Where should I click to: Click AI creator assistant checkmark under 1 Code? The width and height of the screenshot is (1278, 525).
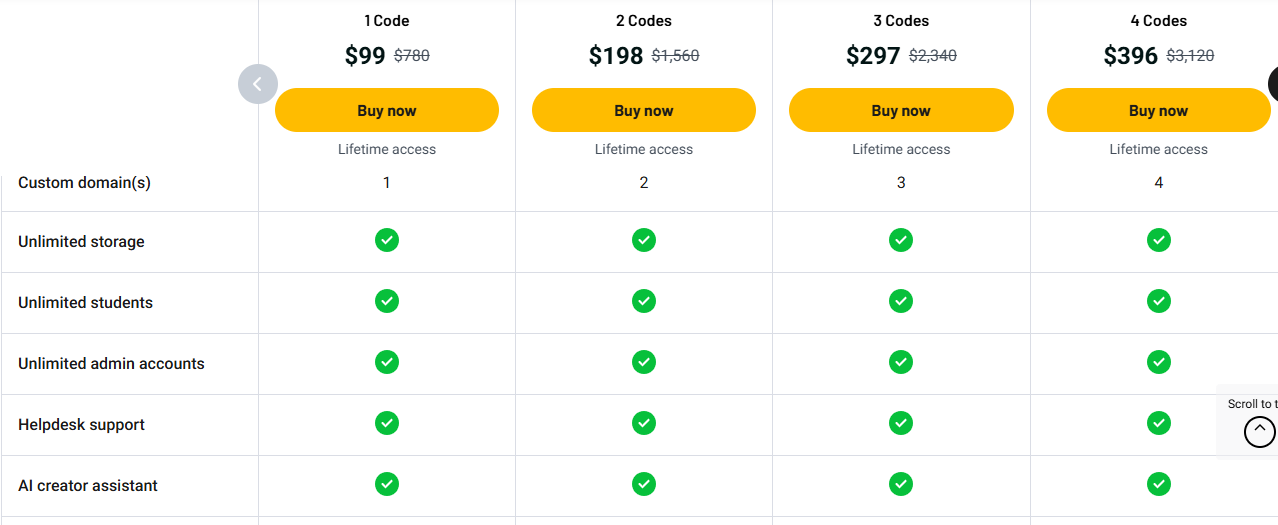click(x=387, y=484)
